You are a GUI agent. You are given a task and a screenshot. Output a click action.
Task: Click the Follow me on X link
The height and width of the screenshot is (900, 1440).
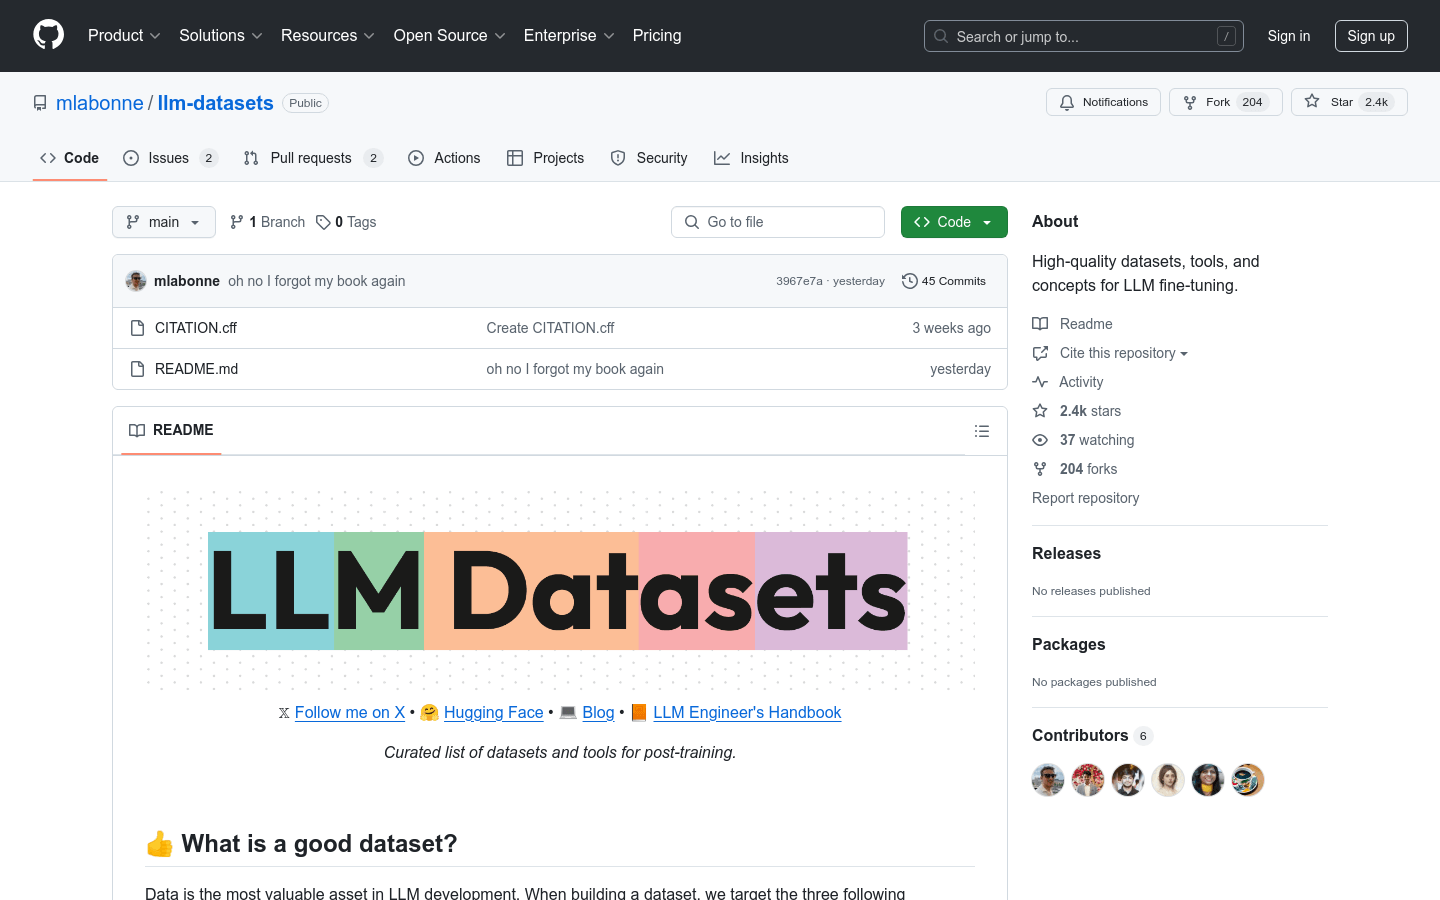coord(350,713)
